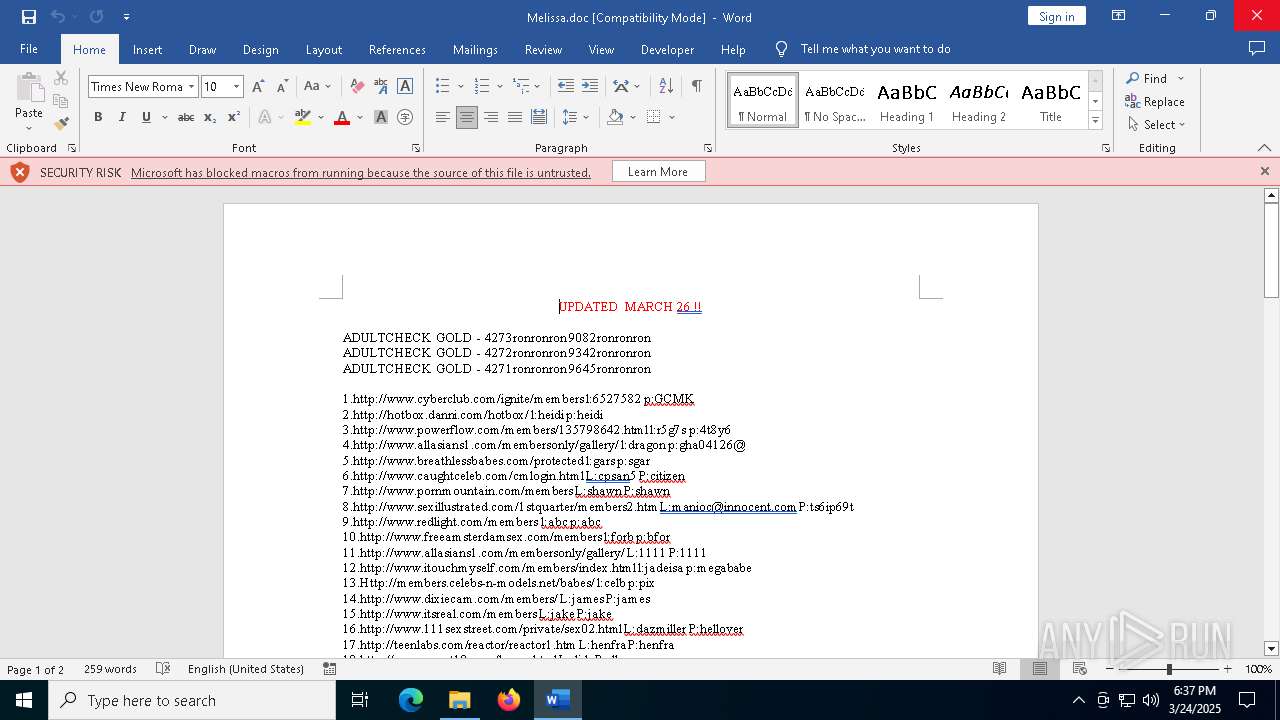Click the proofing errors status bar icon
This screenshot has width=1280, height=720.
click(x=164, y=669)
